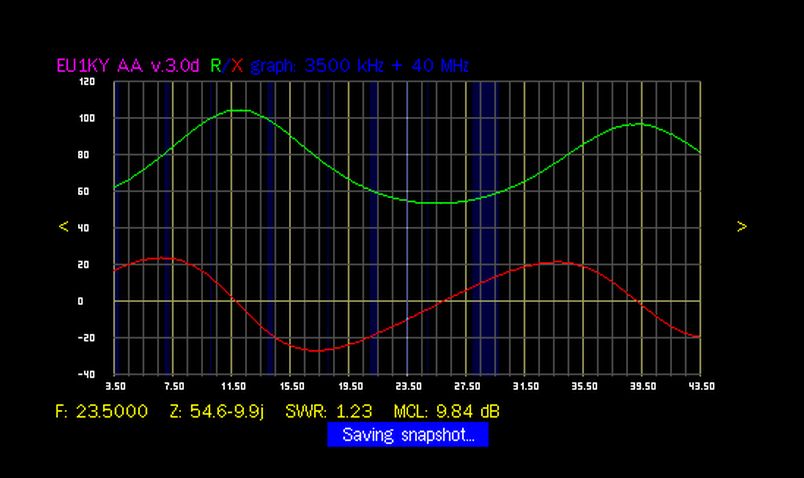Click the 23.50 label on the frequency axis
Viewport: 804px width, 478px height.
pos(408,385)
